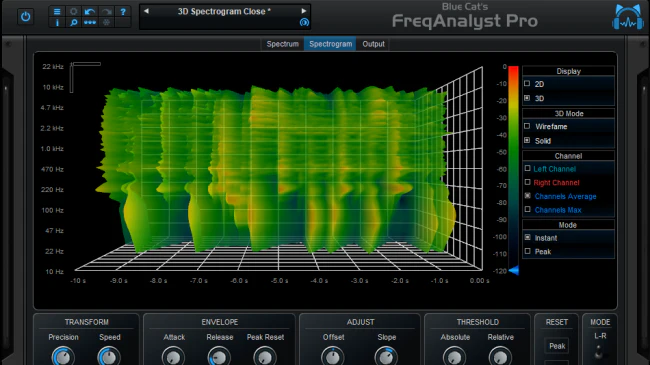The height and width of the screenshot is (365, 650).
Task: Click the '22 kHz' frequency label
Action: click(53, 66)
